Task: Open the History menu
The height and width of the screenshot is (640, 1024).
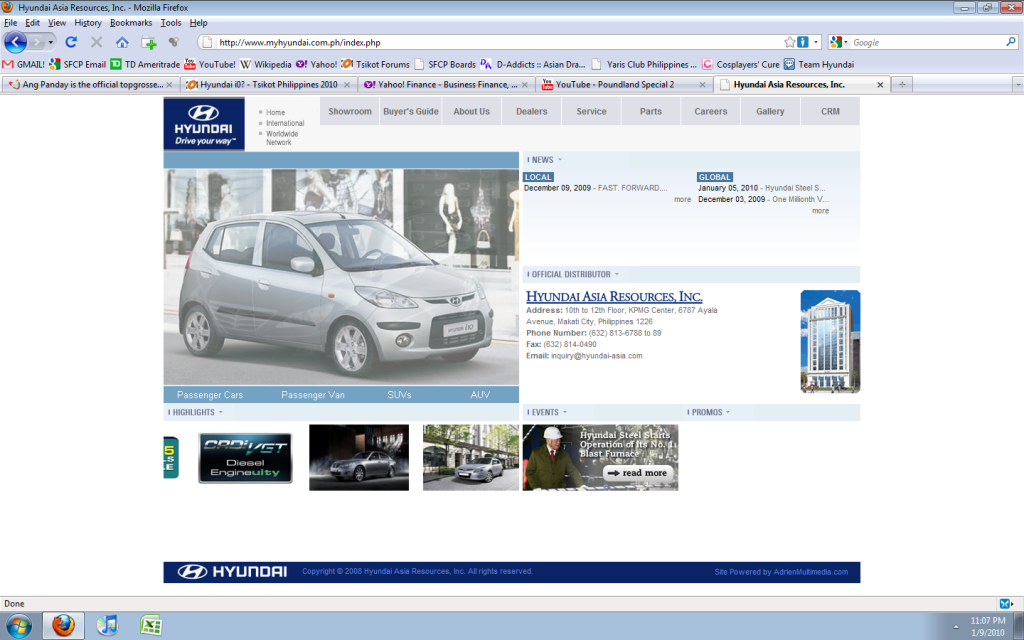Action: (x=88, y=23)
